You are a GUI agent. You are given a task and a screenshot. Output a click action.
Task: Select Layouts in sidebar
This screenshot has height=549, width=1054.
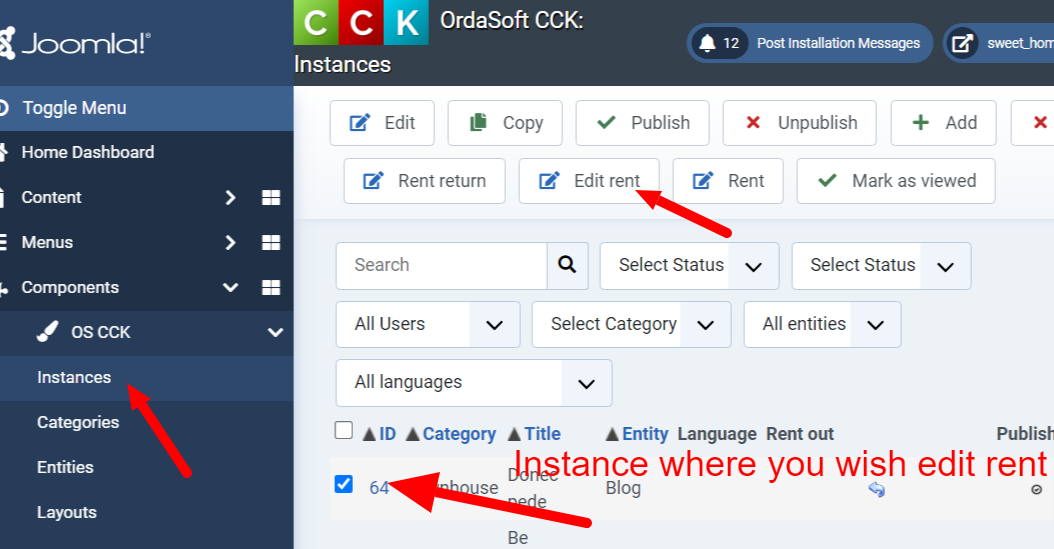coord(67,513)
